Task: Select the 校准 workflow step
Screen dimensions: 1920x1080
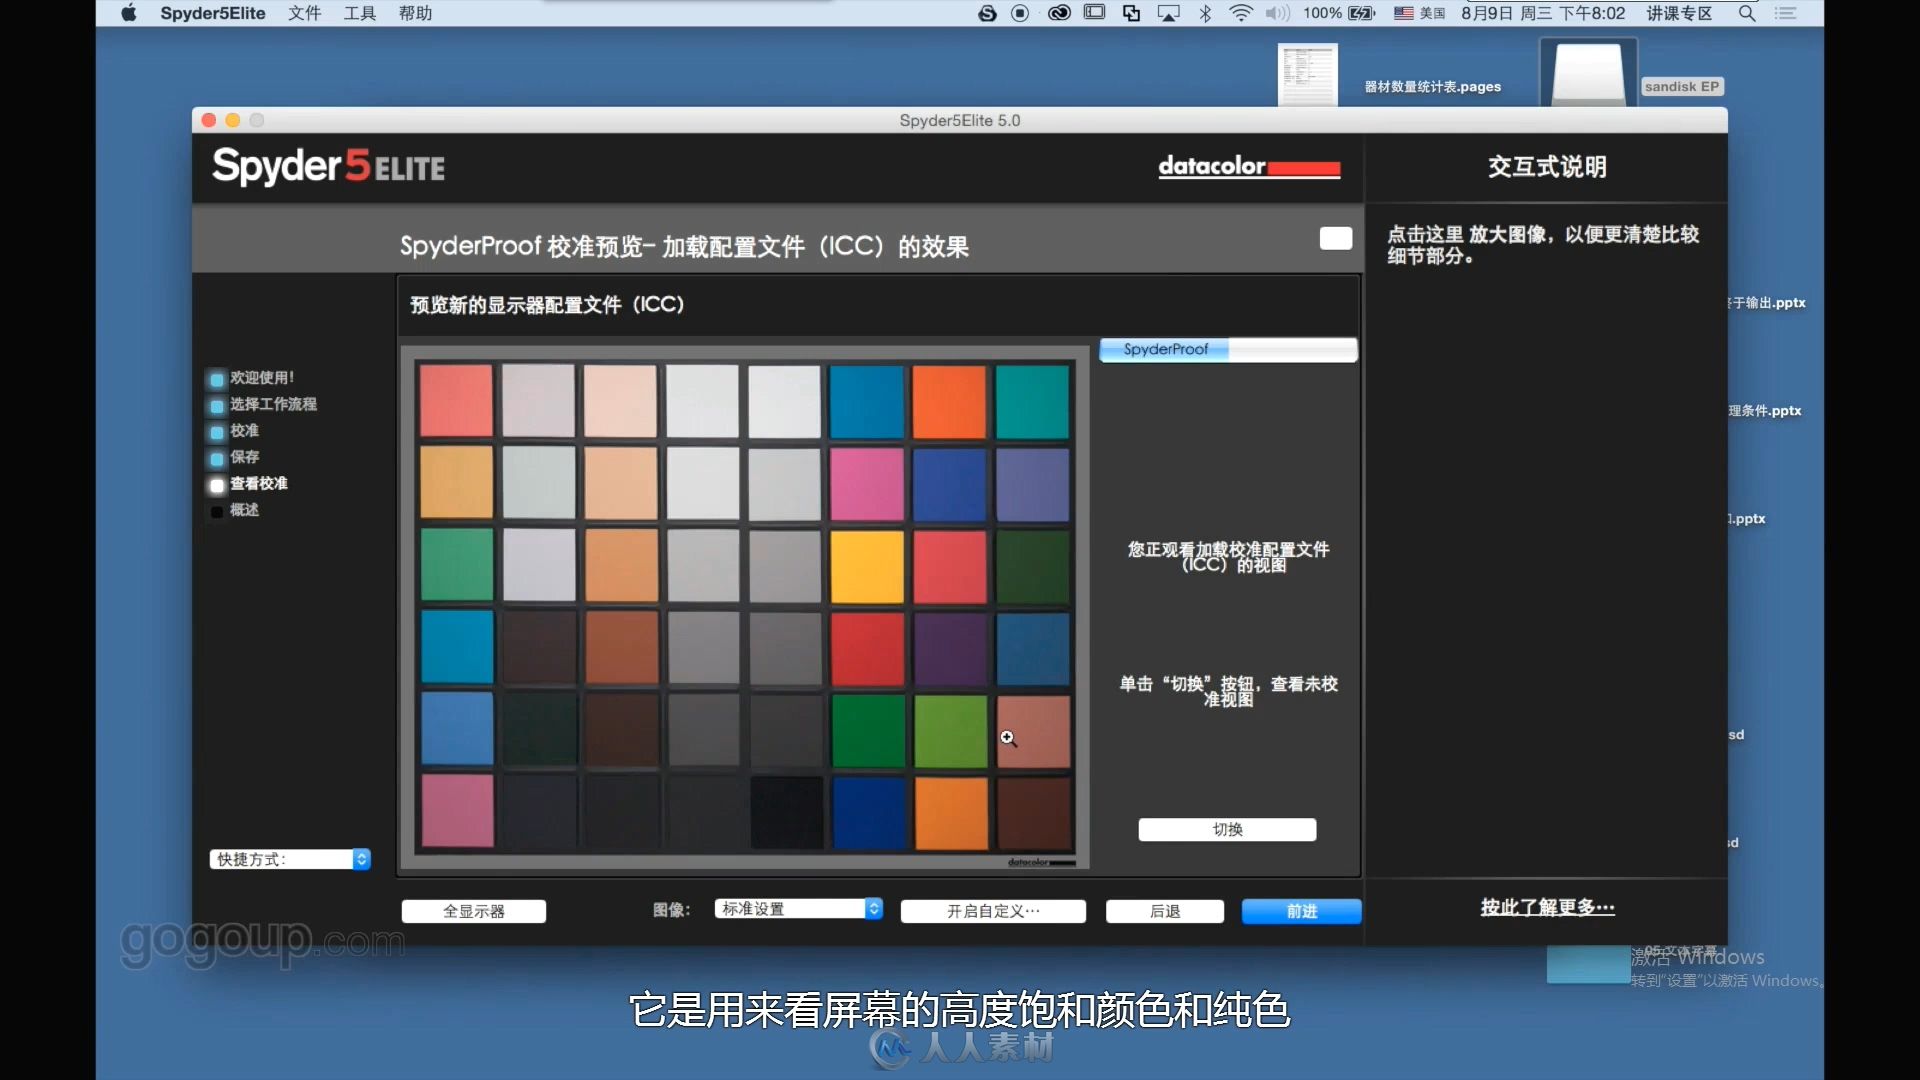Action: [x=244, y=431]
